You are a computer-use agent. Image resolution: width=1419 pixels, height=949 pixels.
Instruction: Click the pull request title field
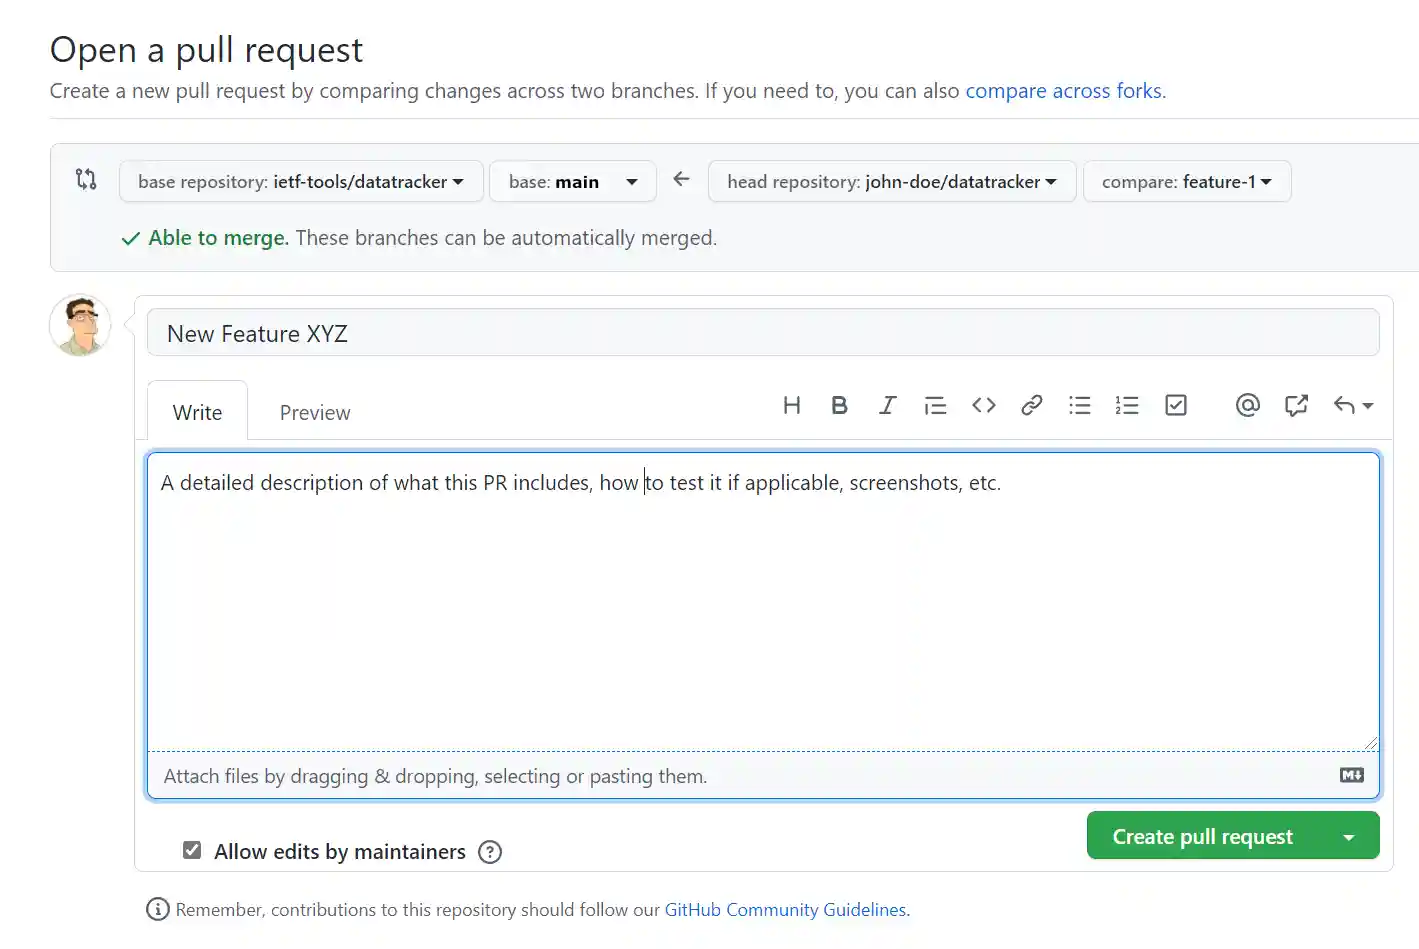[762, 334]
